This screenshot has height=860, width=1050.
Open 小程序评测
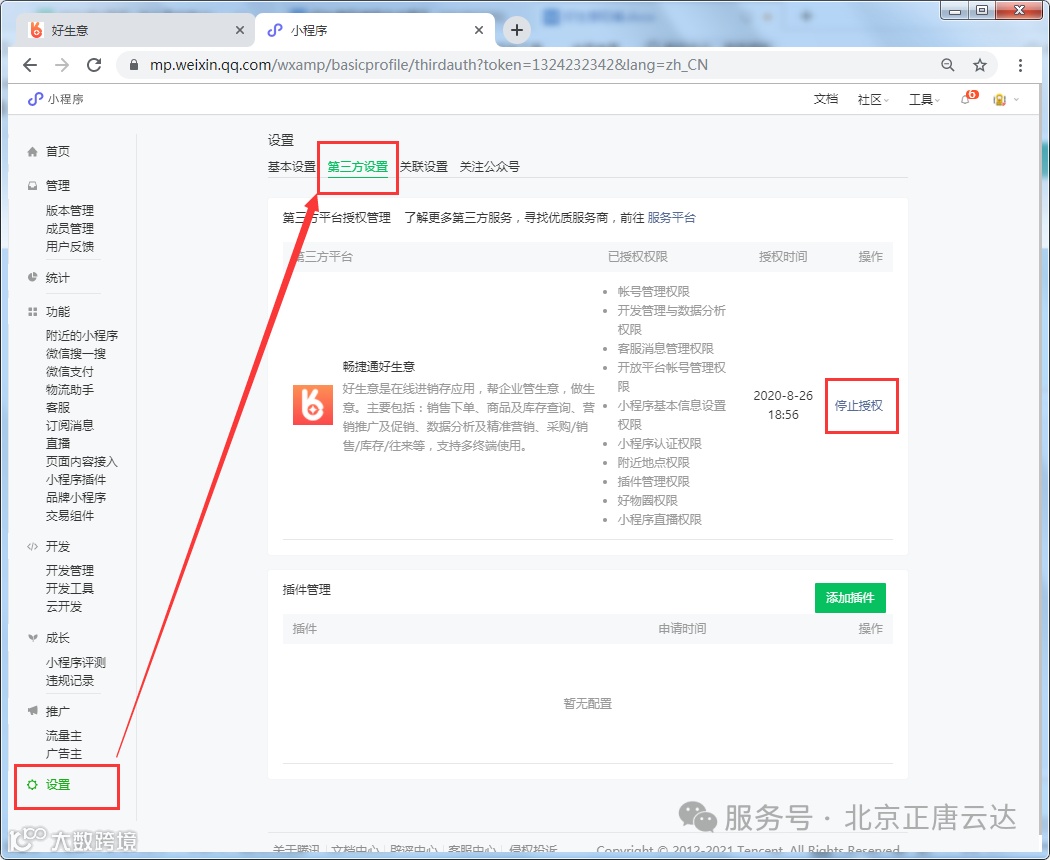coord(76,662)
